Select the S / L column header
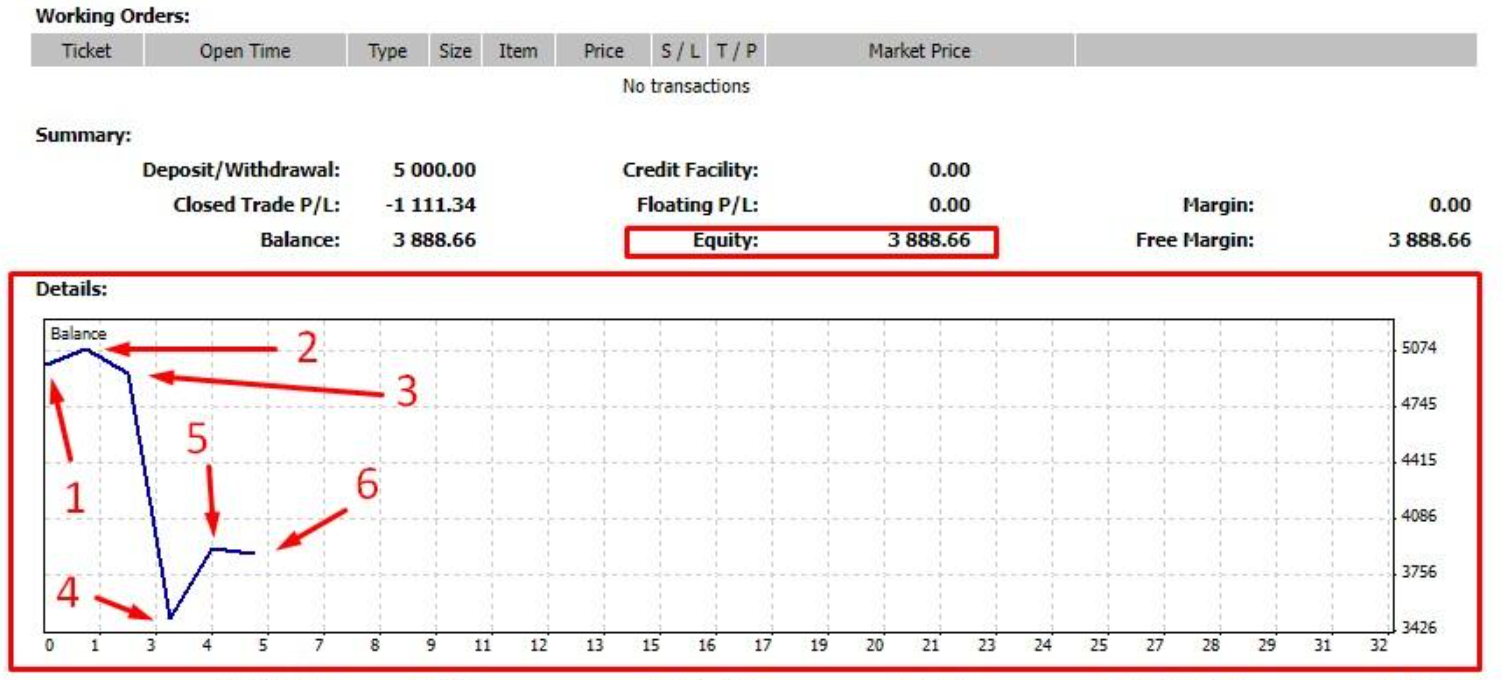 click(680, 51)
